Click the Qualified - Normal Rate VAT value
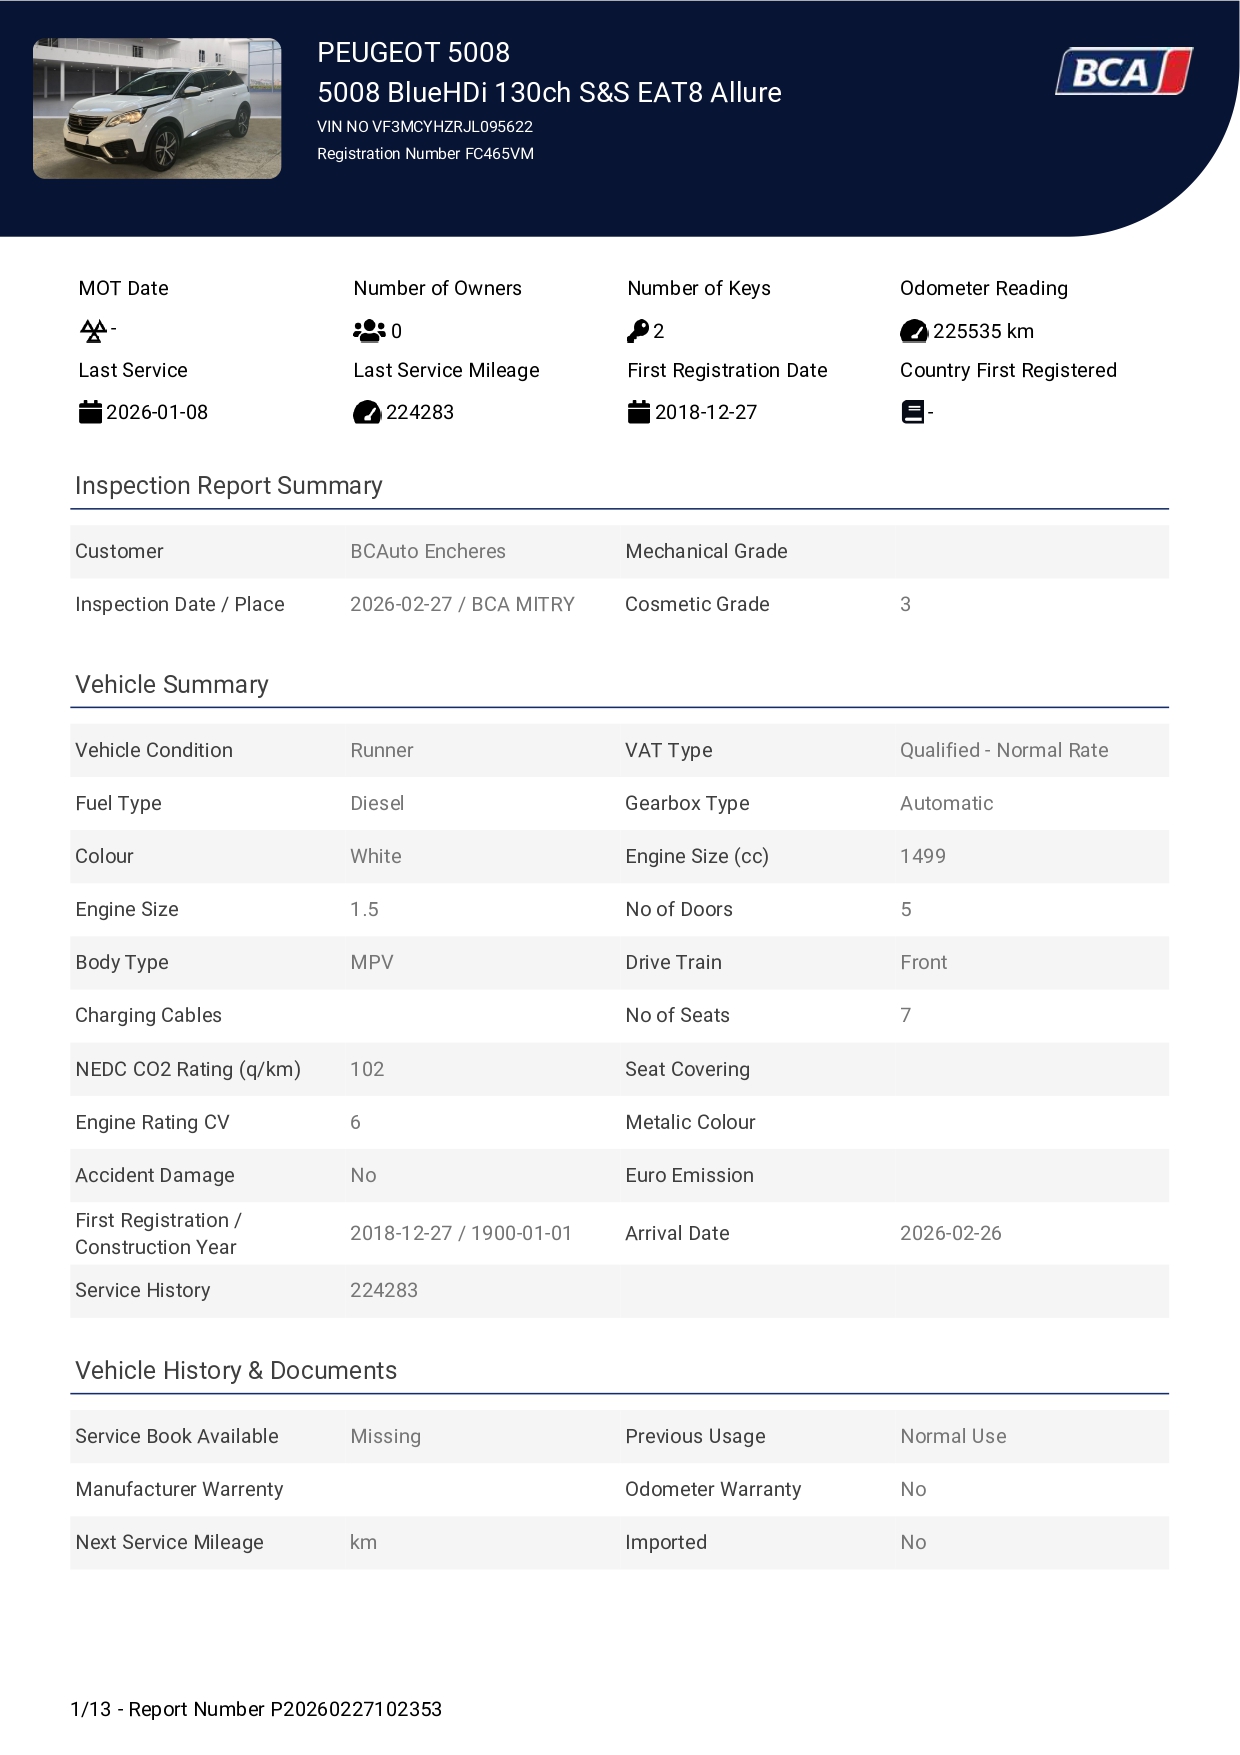Screen dimensions: 1240x1755 tap(1004, 750)
